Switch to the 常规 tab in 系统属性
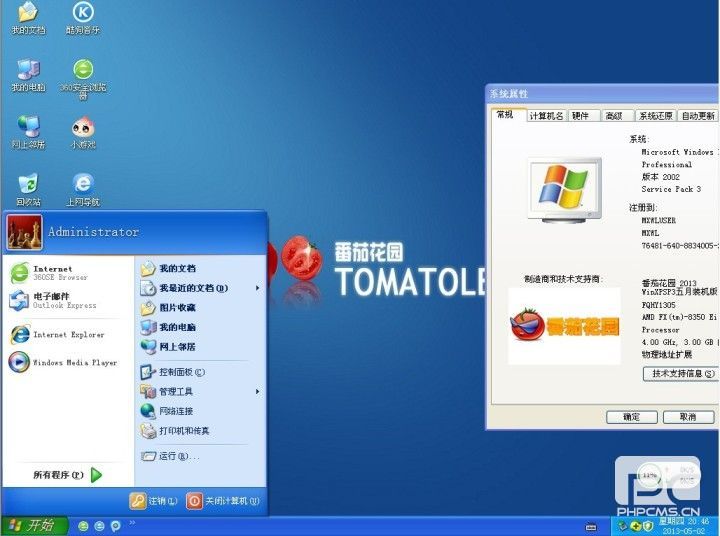Image resolution: width=720 pixels, height=536 pixels. 507,115
